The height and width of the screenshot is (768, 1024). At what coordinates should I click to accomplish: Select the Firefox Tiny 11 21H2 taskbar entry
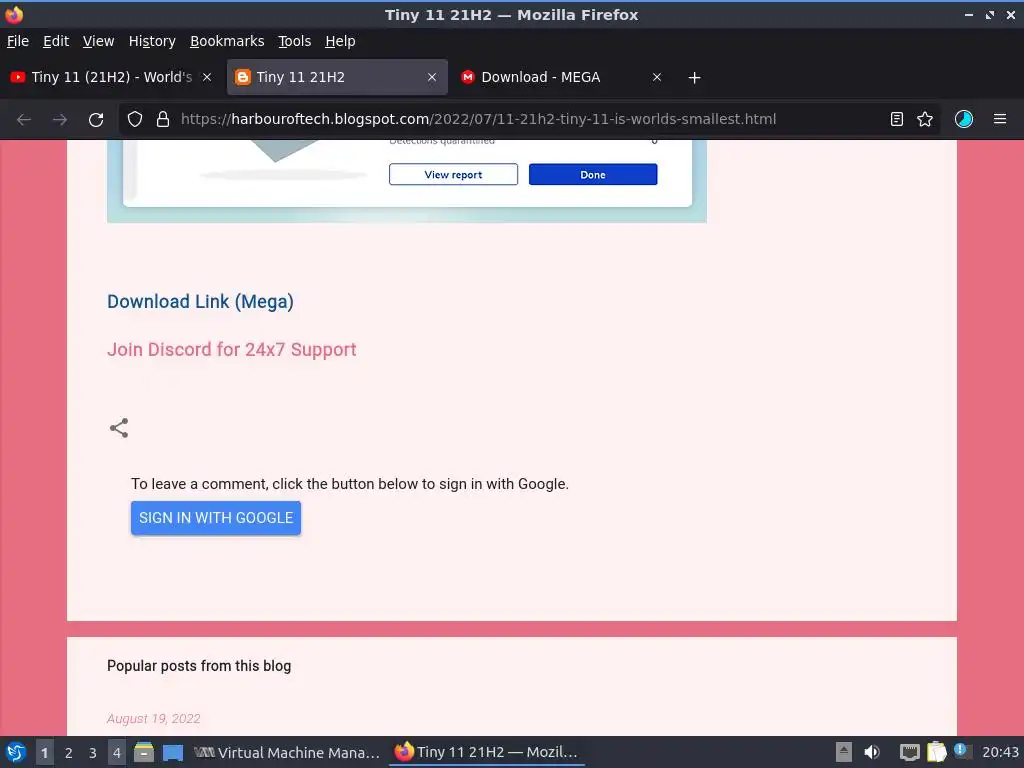487,752
